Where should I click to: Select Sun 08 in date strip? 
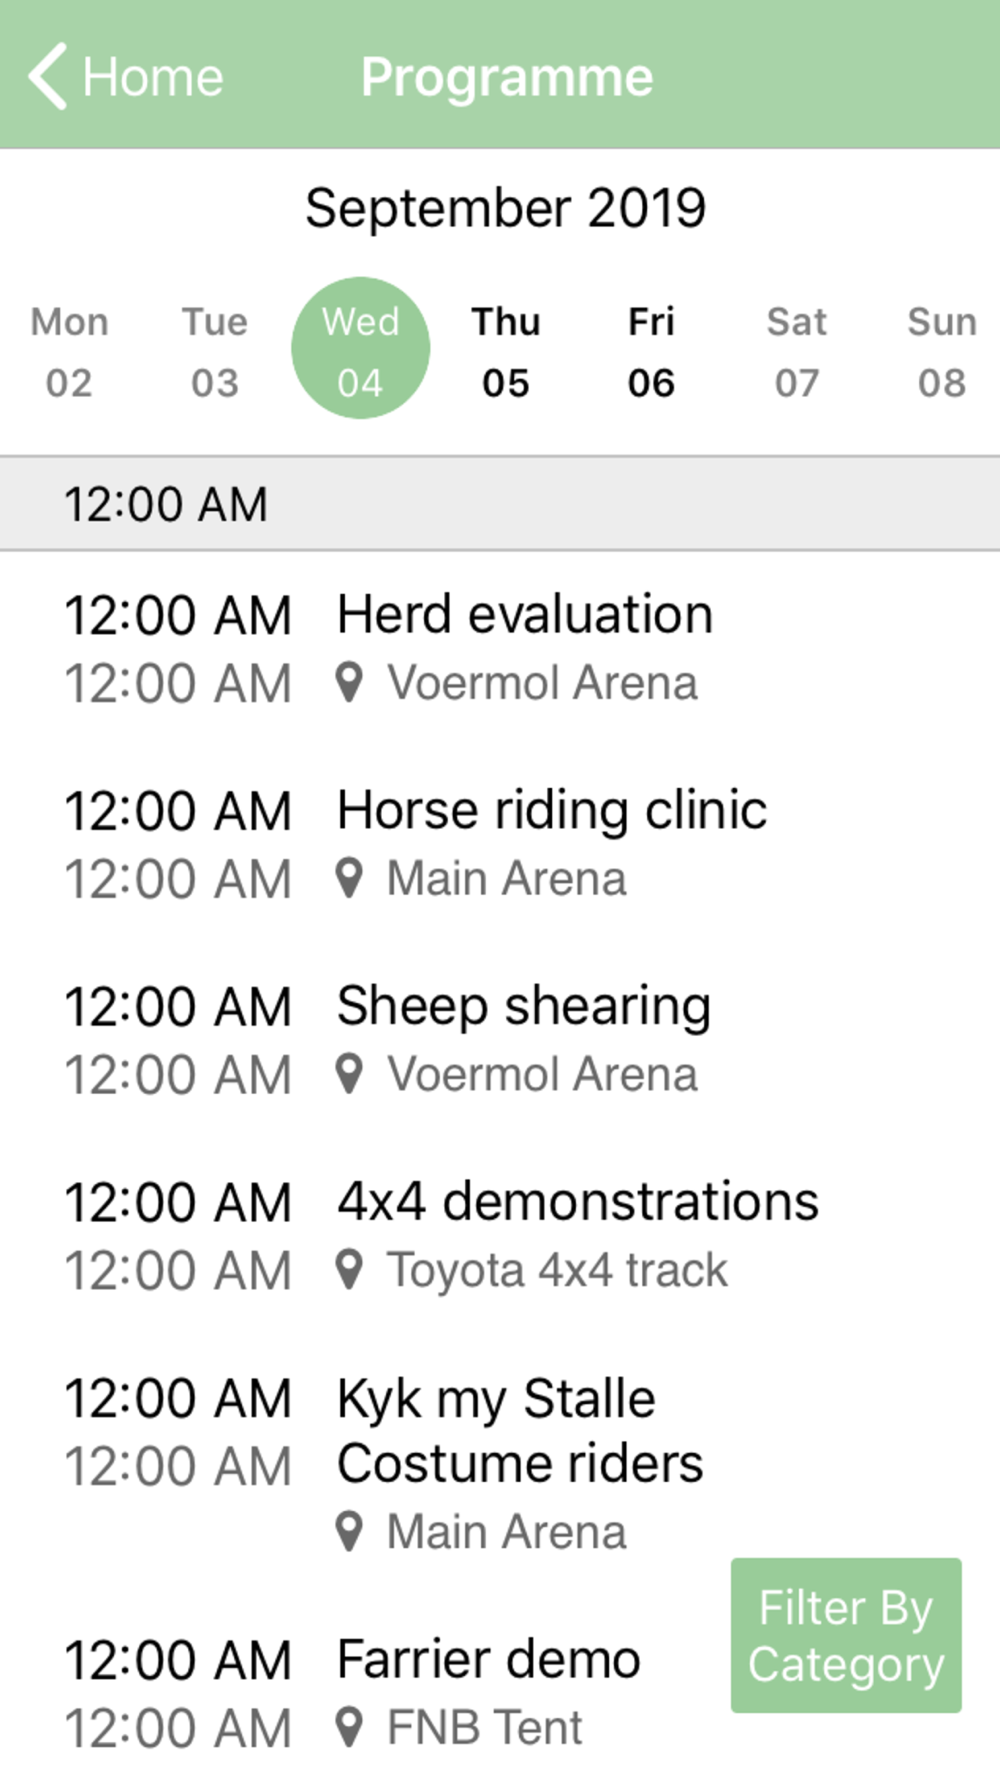click(942, 351)
